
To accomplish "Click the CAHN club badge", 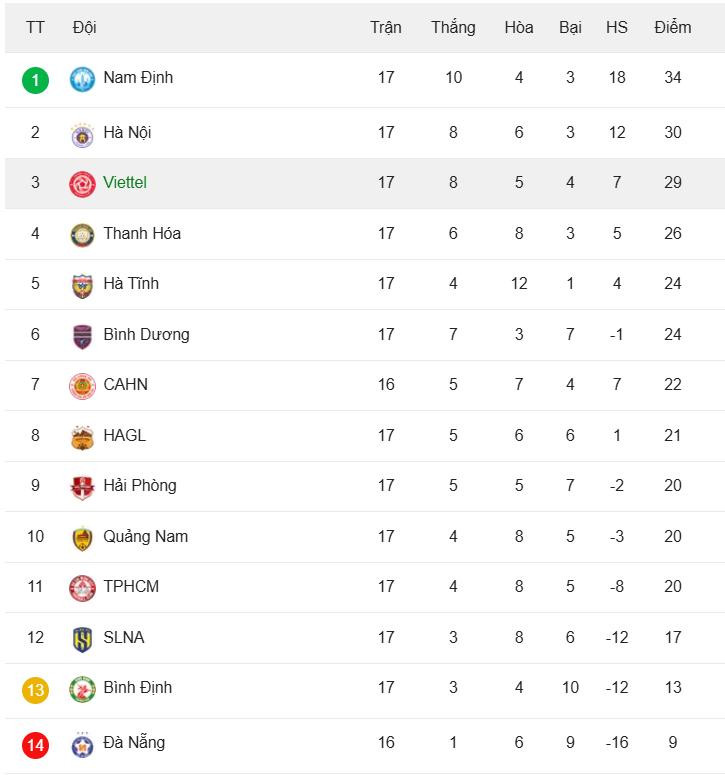I will click(82, 386).
